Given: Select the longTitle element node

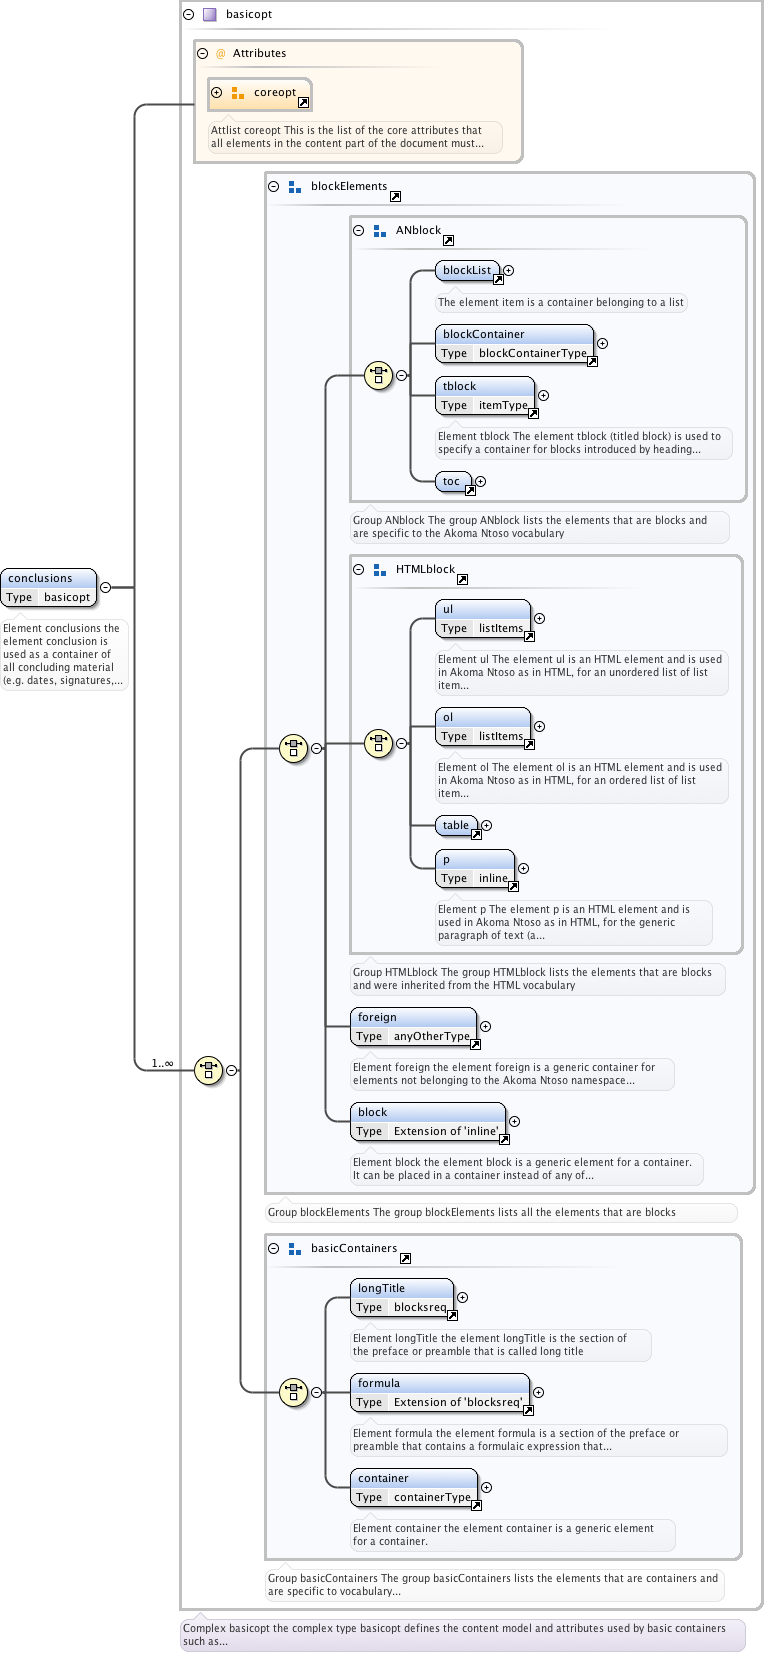Looking at the screenshot, I should 402,1297.
